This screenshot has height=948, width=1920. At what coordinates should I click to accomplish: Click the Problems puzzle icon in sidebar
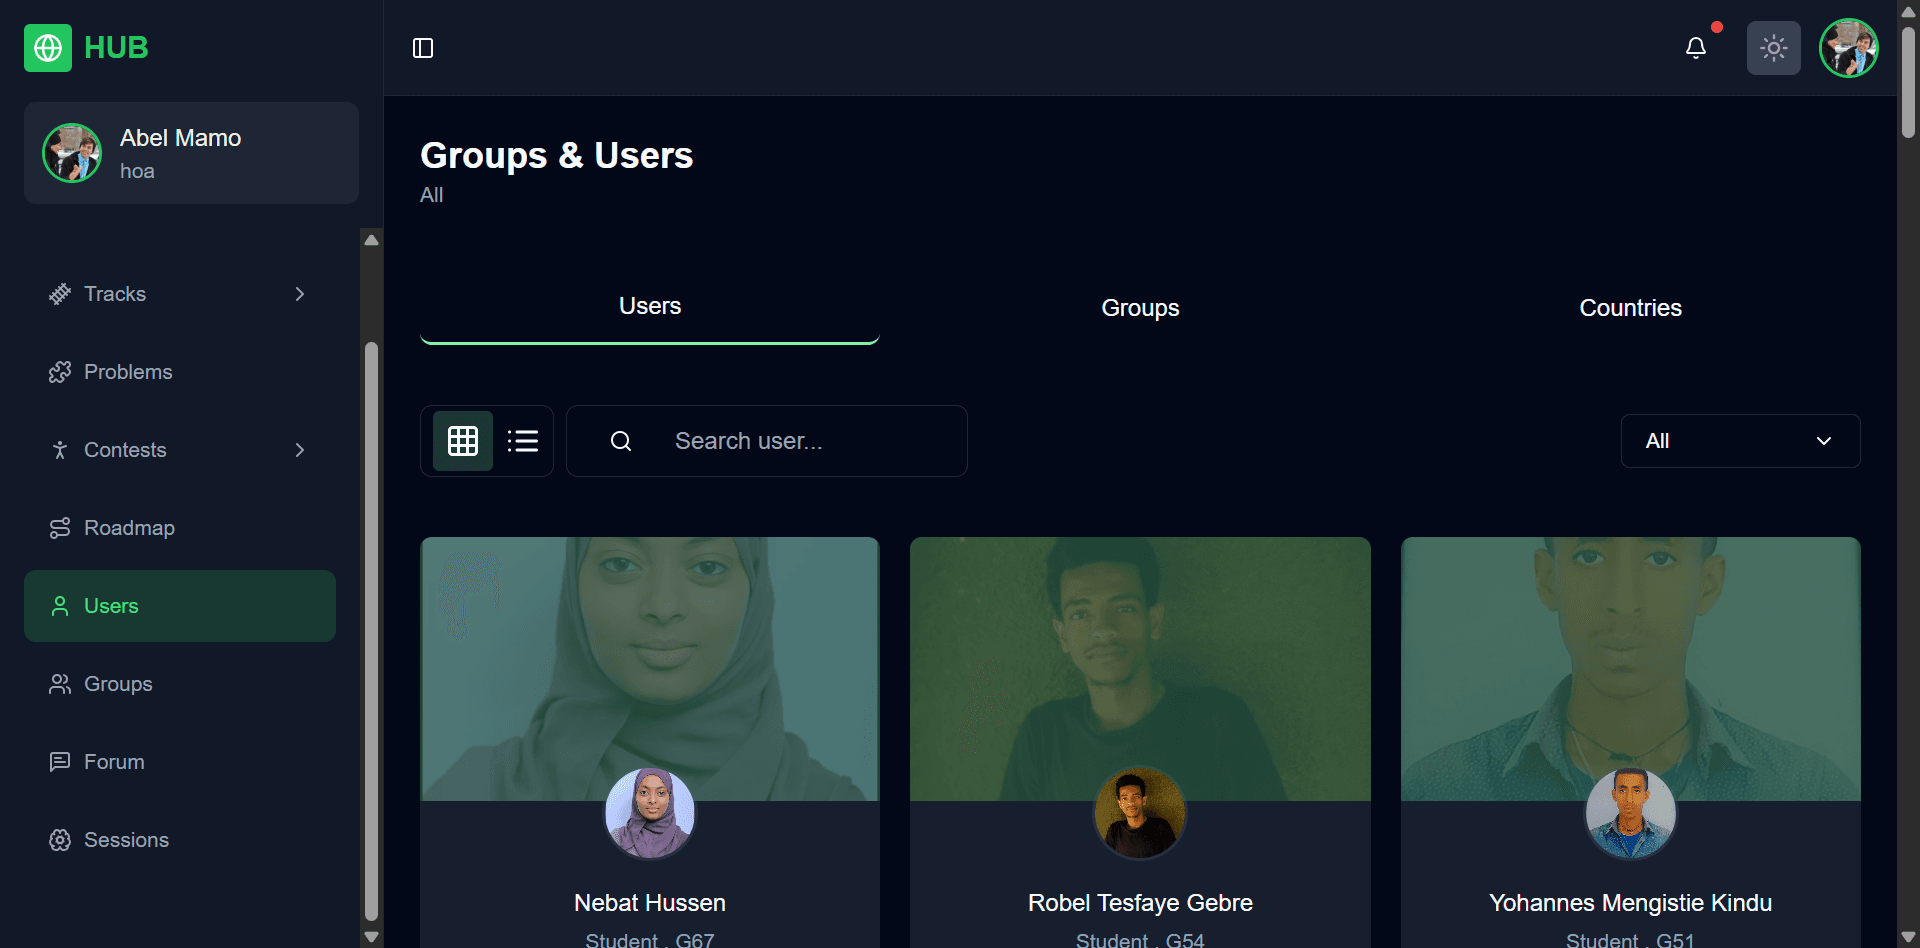(60, 372)
